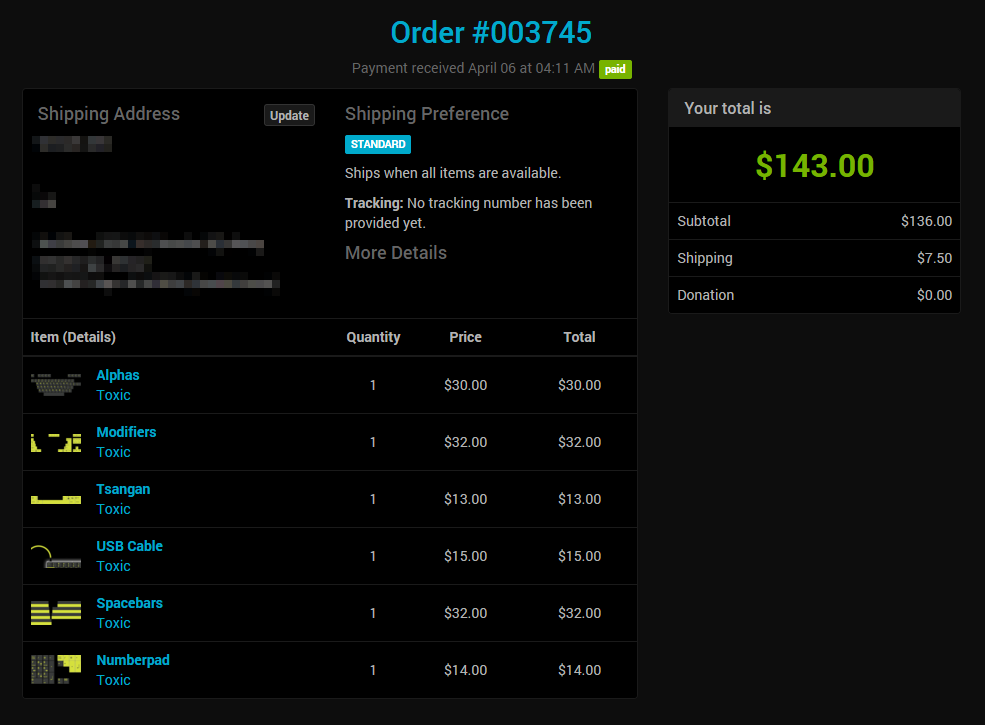Screen dimensions: 985x725
Task: Click the Tsangan row total $13.00
Action: 579,499
